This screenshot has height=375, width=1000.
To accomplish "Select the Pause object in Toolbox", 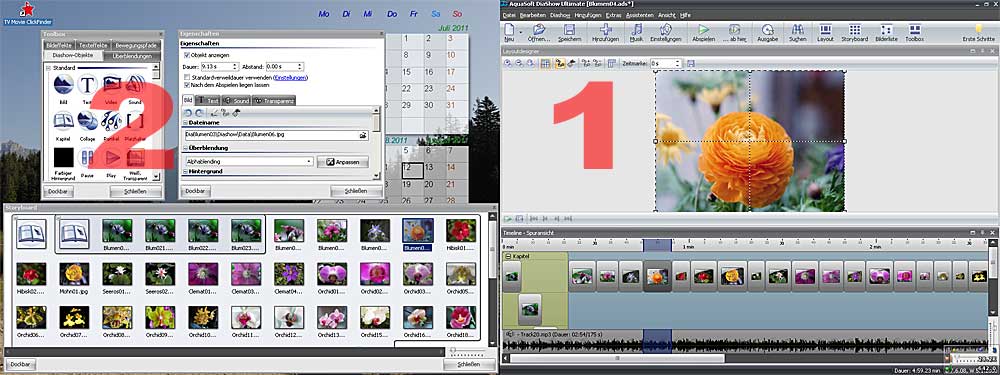I will 87,158.
